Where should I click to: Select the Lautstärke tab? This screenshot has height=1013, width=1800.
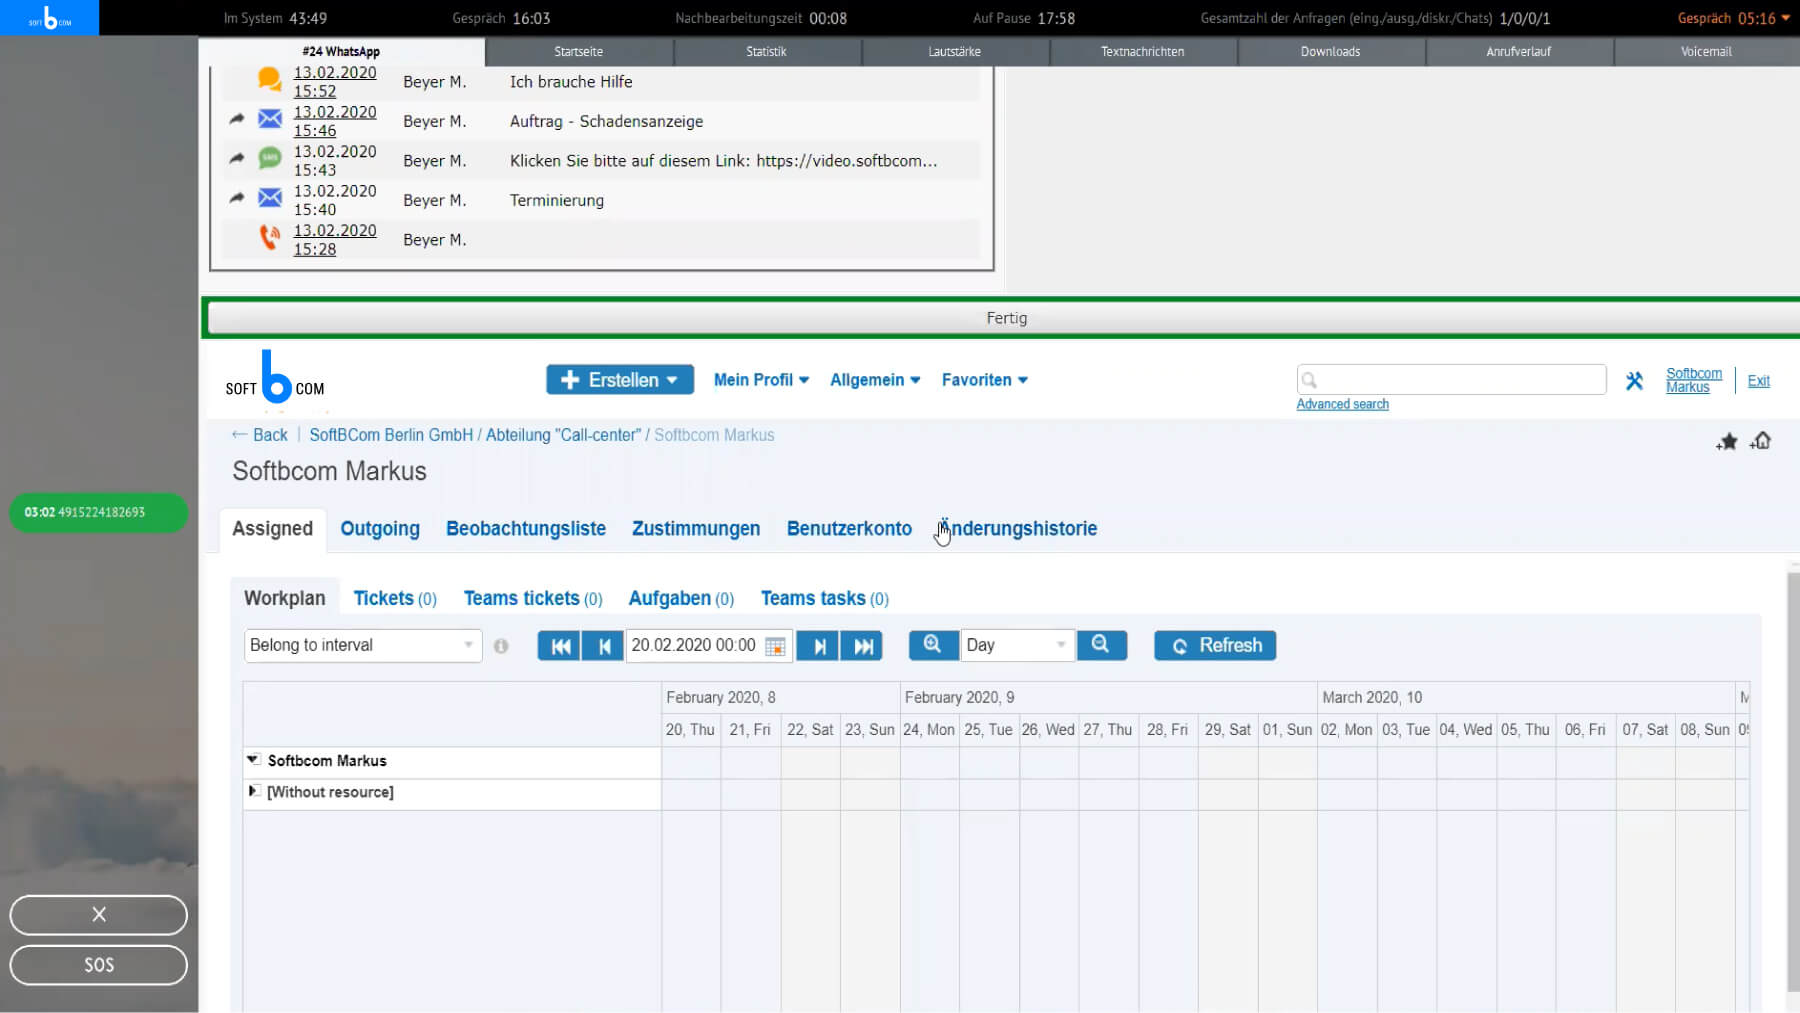(954, 51)
